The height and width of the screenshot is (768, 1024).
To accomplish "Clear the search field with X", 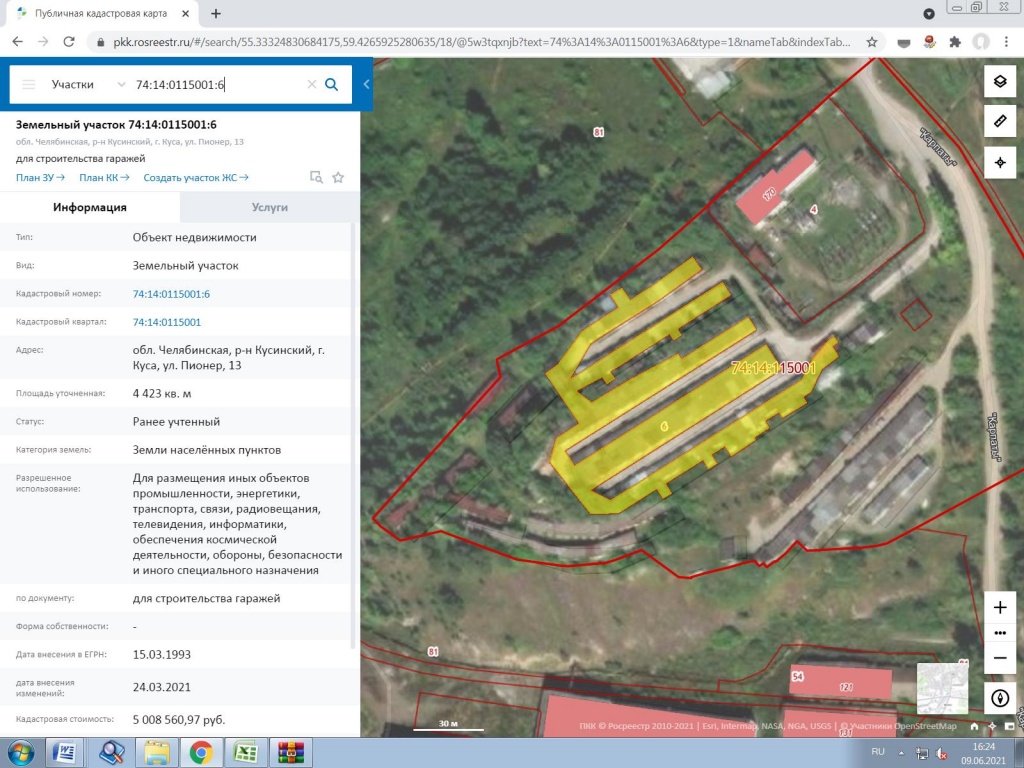I will click(312, 84).
